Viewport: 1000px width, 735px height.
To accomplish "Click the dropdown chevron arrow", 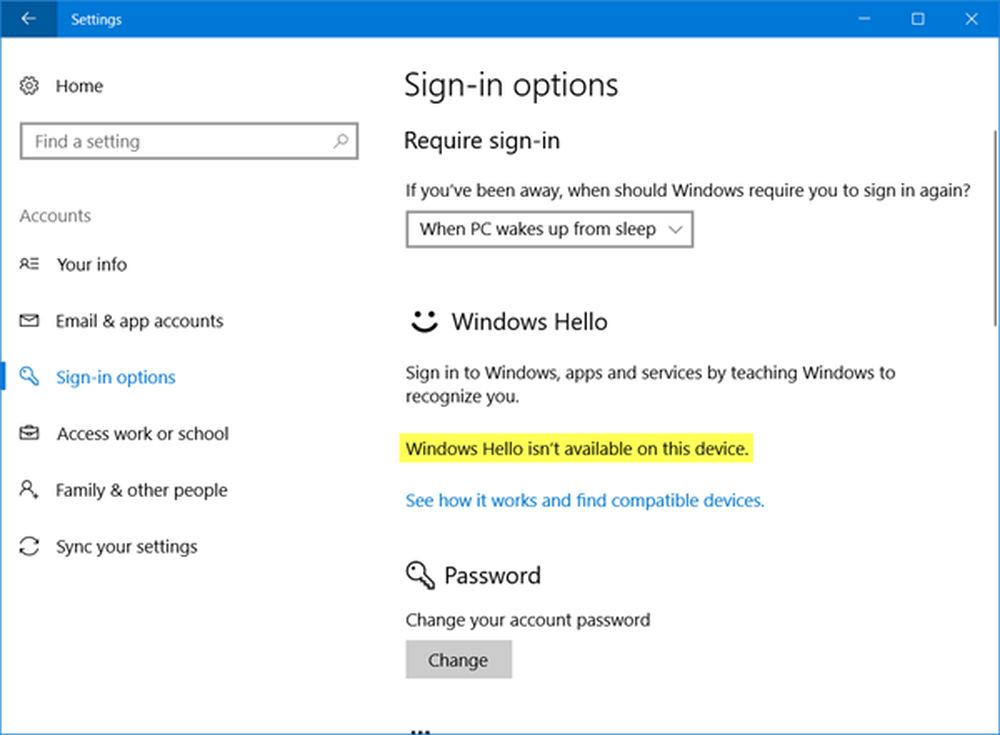I will pyautogui.click(x=675, y=230).
